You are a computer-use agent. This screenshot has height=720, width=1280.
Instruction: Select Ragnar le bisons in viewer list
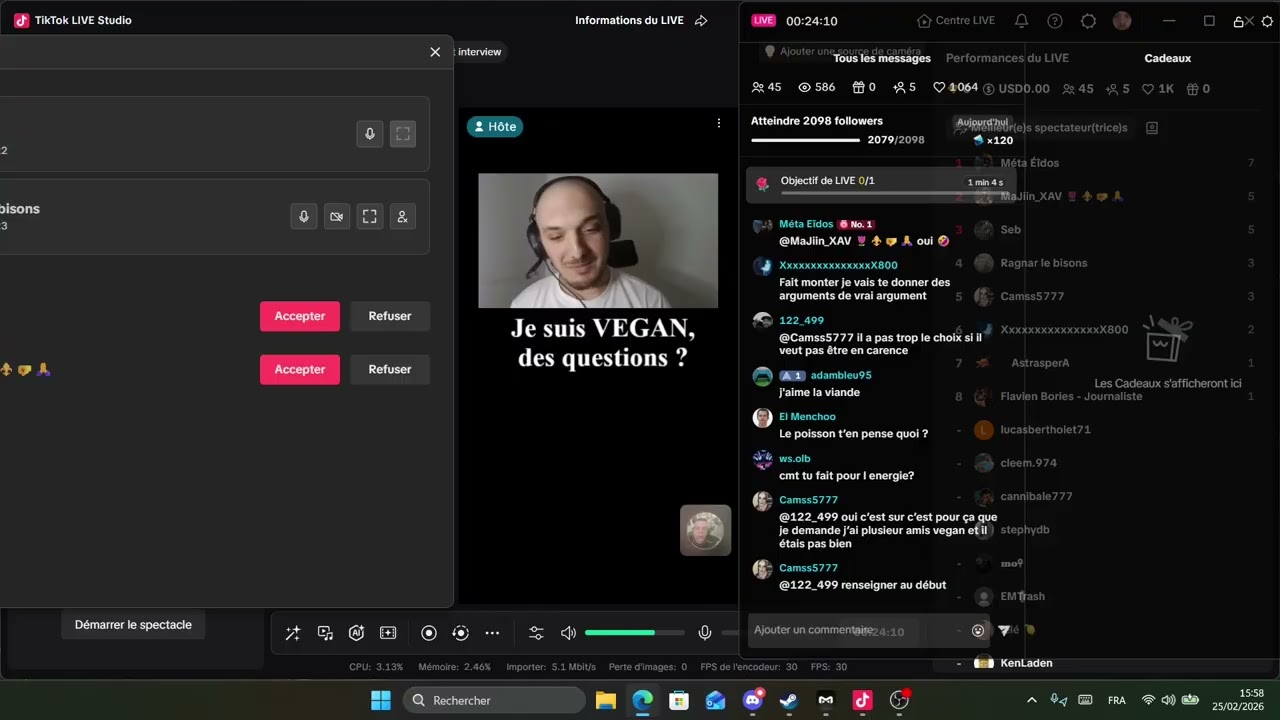click(1044, 263)
